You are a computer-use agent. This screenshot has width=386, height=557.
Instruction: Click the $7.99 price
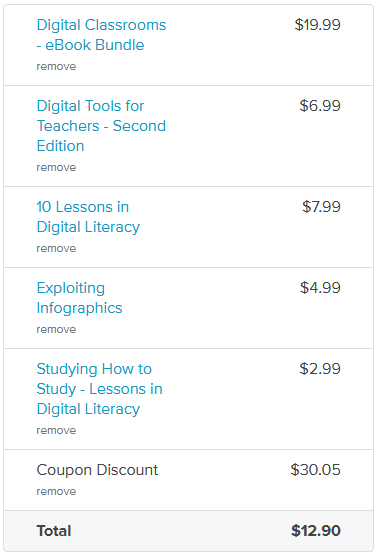click(x=321, y=207)
